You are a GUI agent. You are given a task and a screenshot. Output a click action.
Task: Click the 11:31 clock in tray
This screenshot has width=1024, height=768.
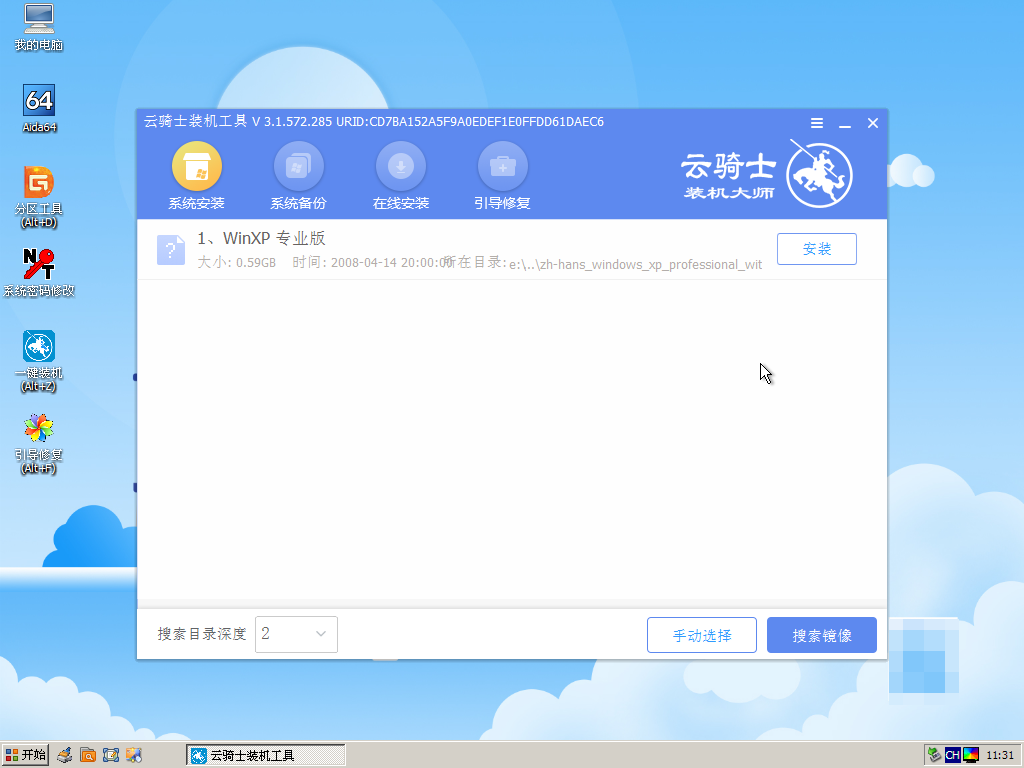click(x=1000, y=756)
